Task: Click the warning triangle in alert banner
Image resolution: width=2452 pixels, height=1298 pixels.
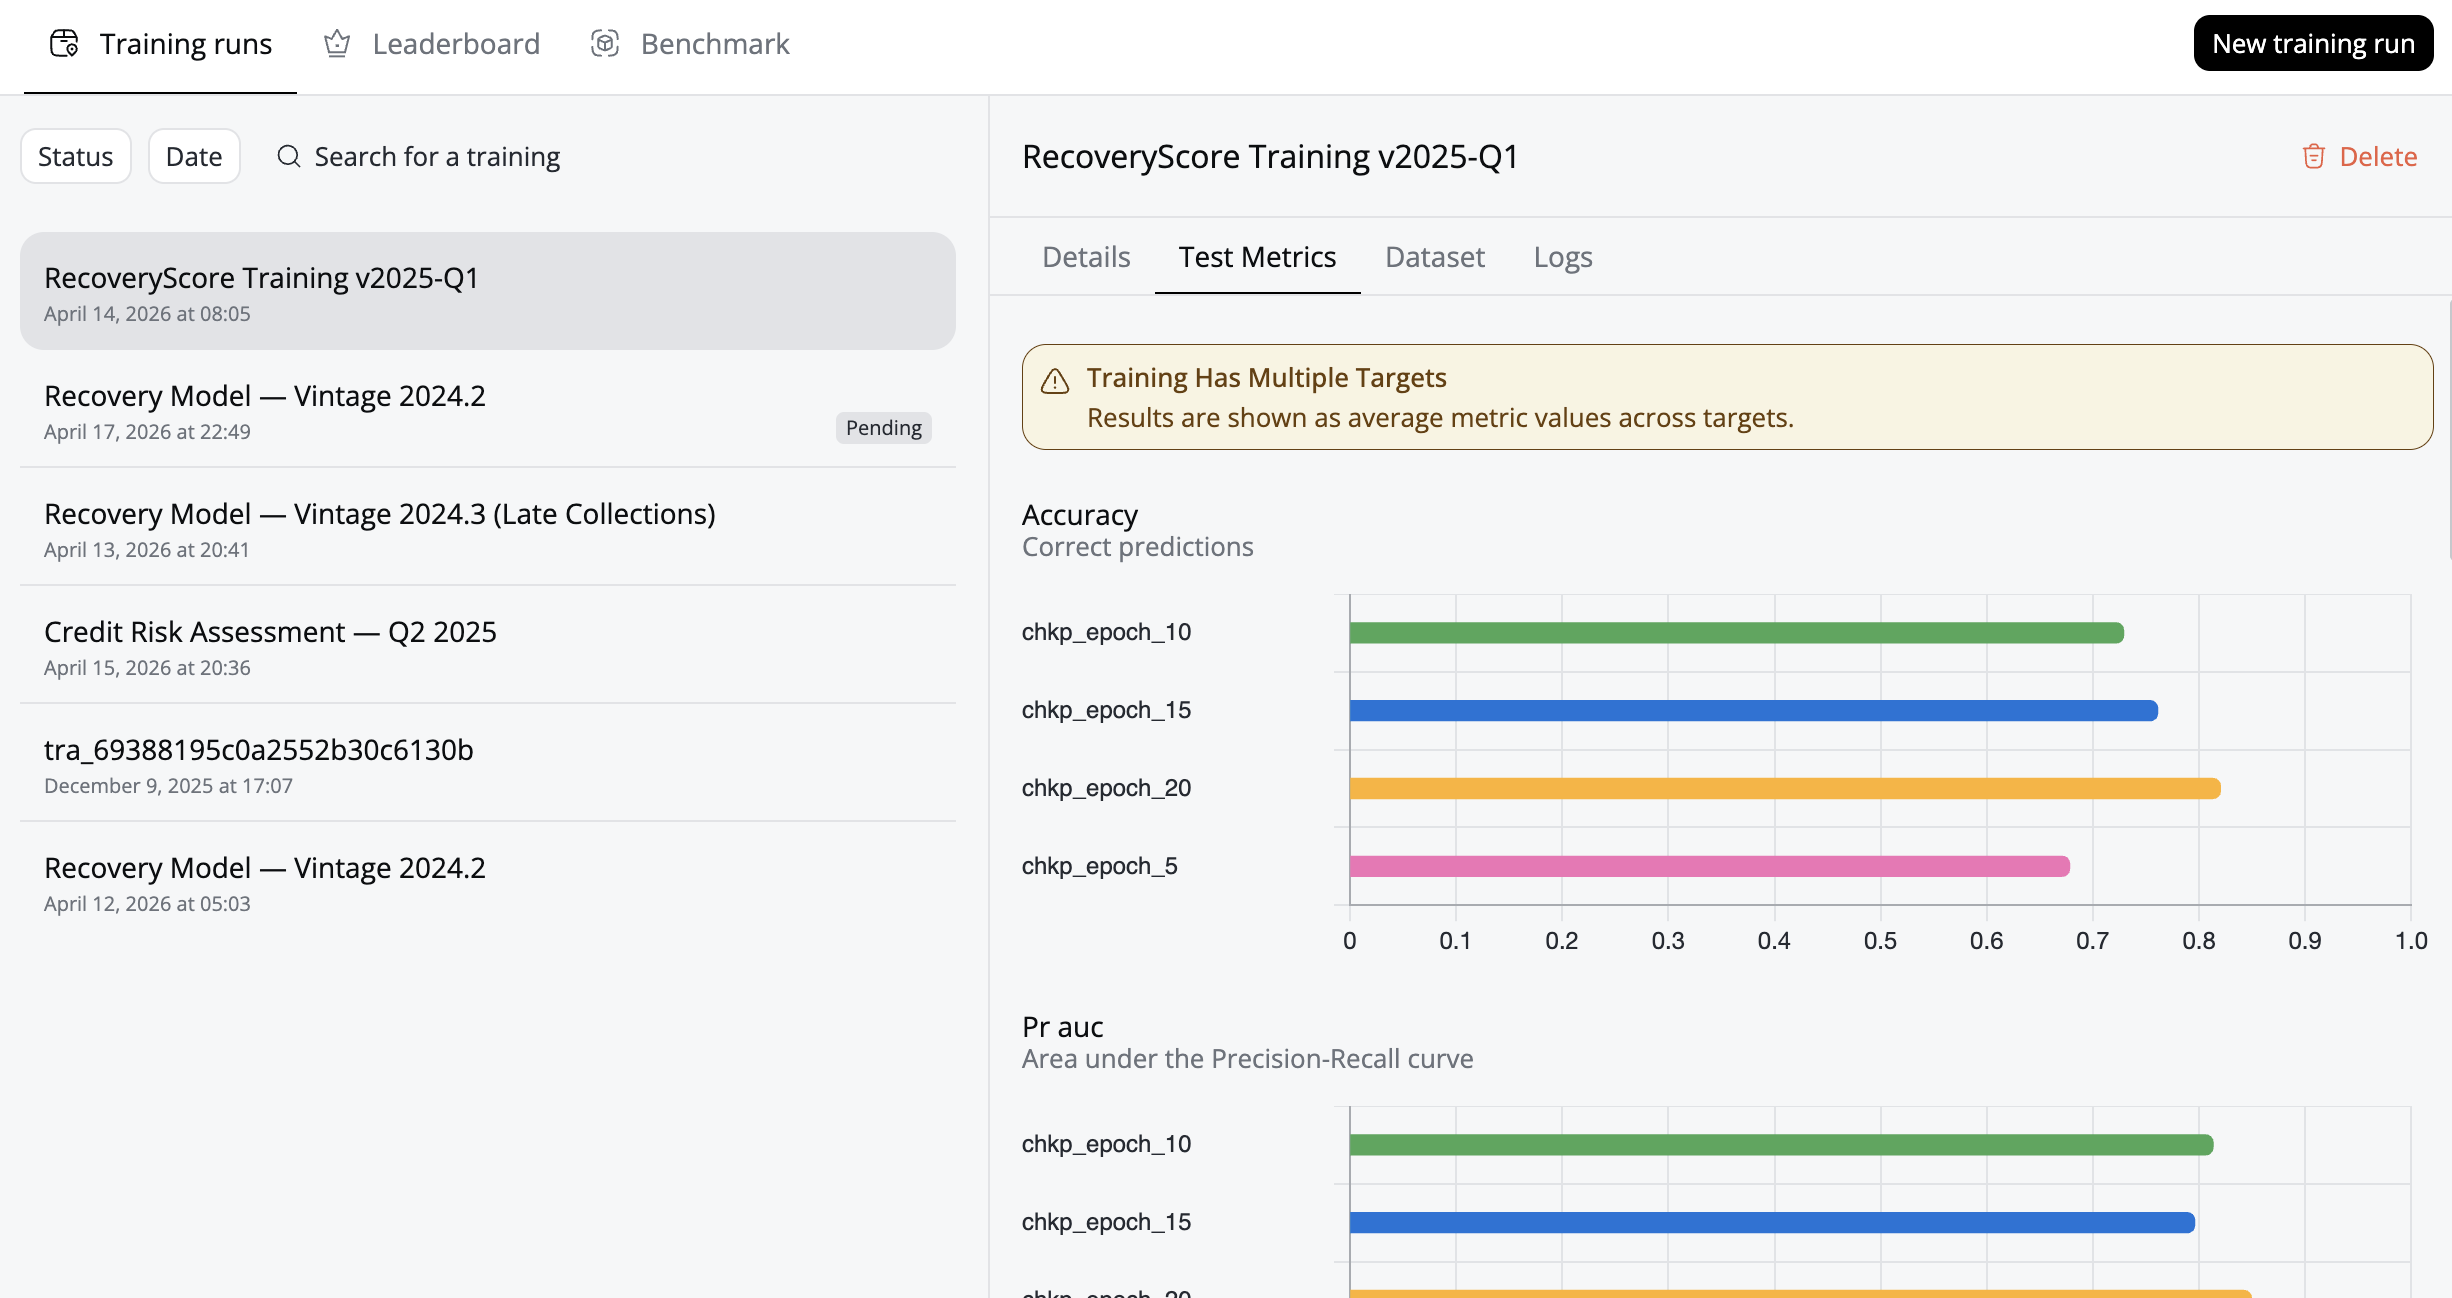Action: point(1055,381)
